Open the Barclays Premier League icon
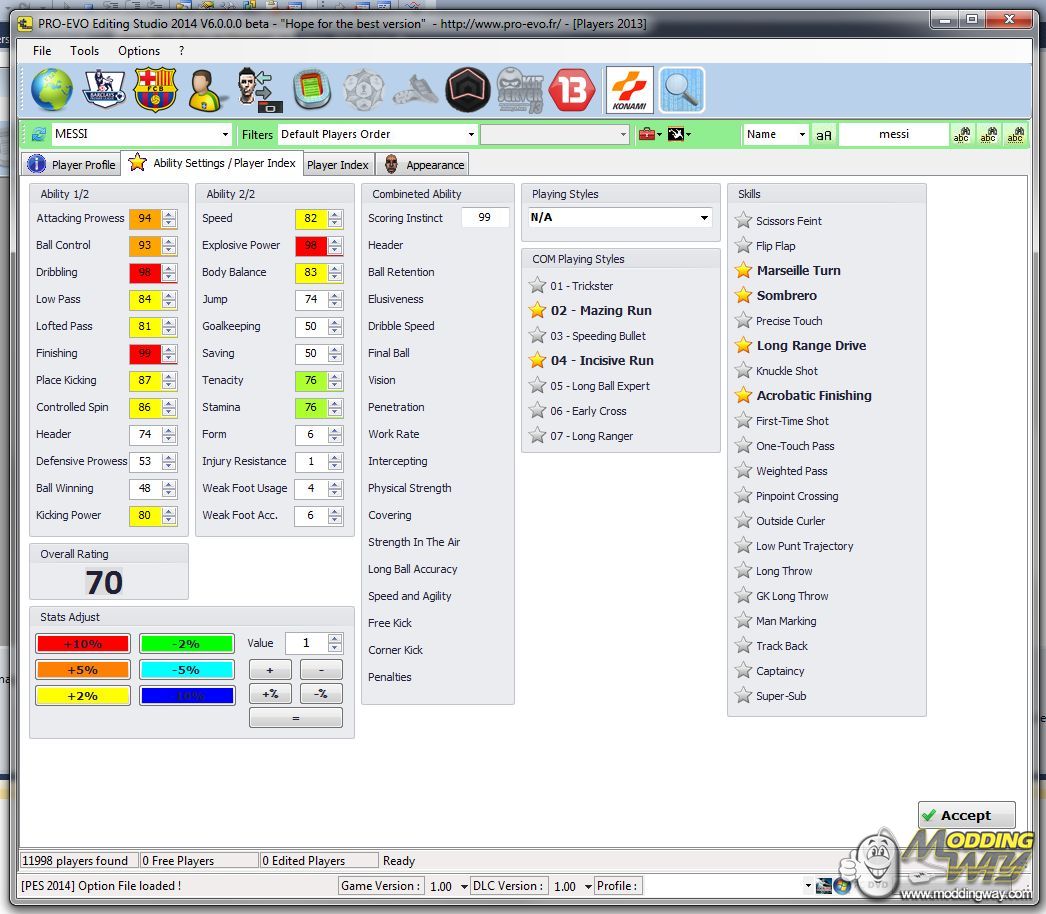The width and height of the screenshot is (1046, 914). point(104,90)
